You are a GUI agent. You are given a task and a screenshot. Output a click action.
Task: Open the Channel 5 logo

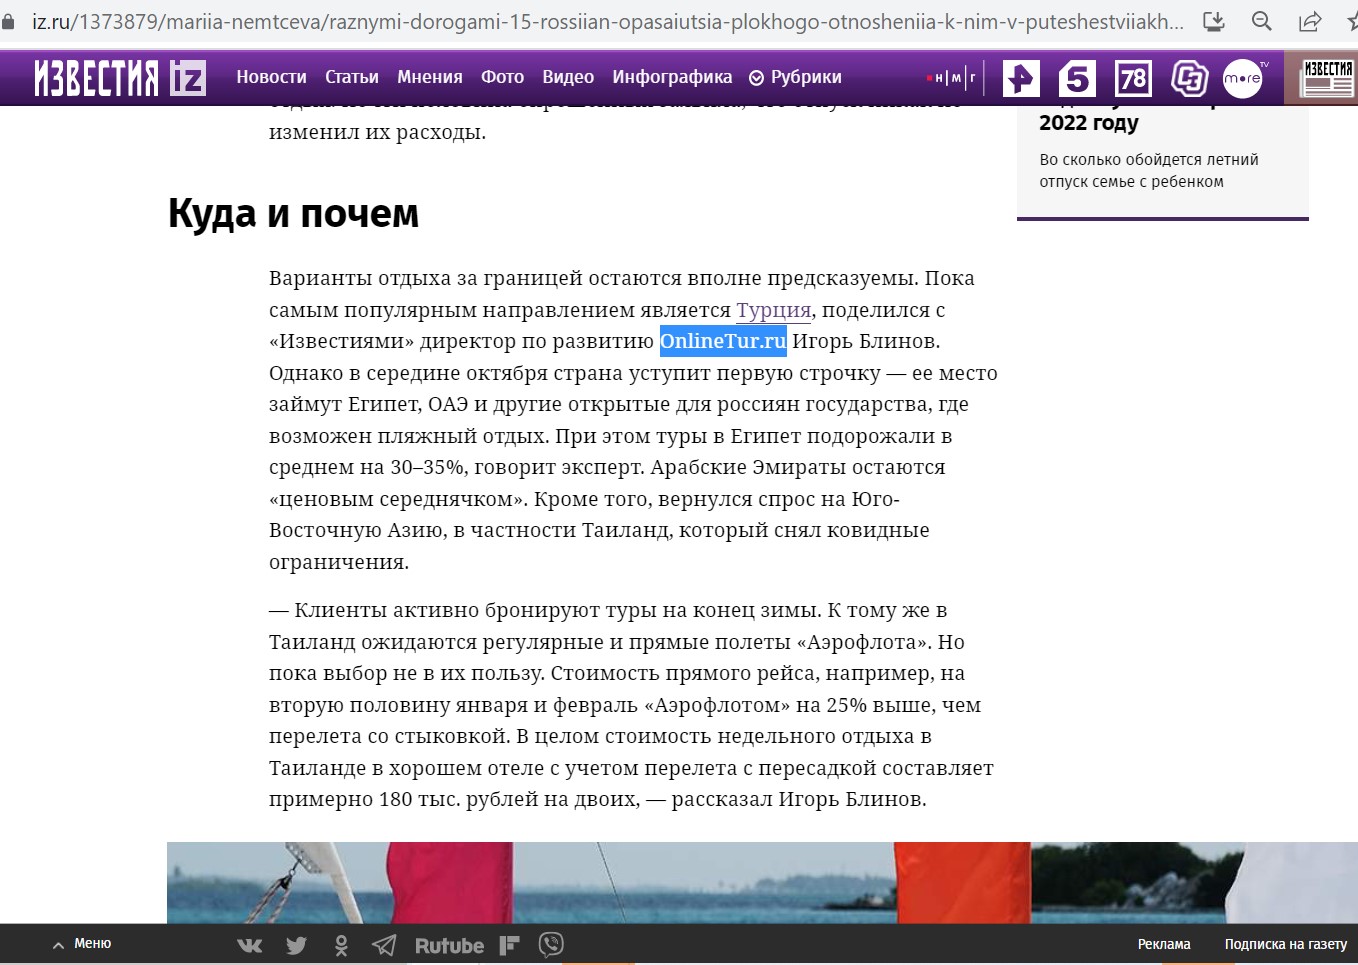[1077, 78]
